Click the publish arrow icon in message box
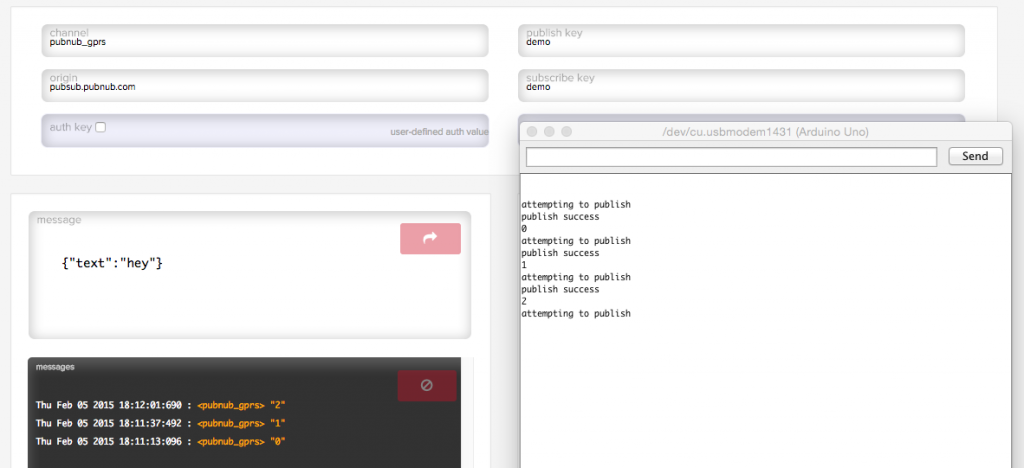This screenshot has height=468, width=1024. coord(430,239)
